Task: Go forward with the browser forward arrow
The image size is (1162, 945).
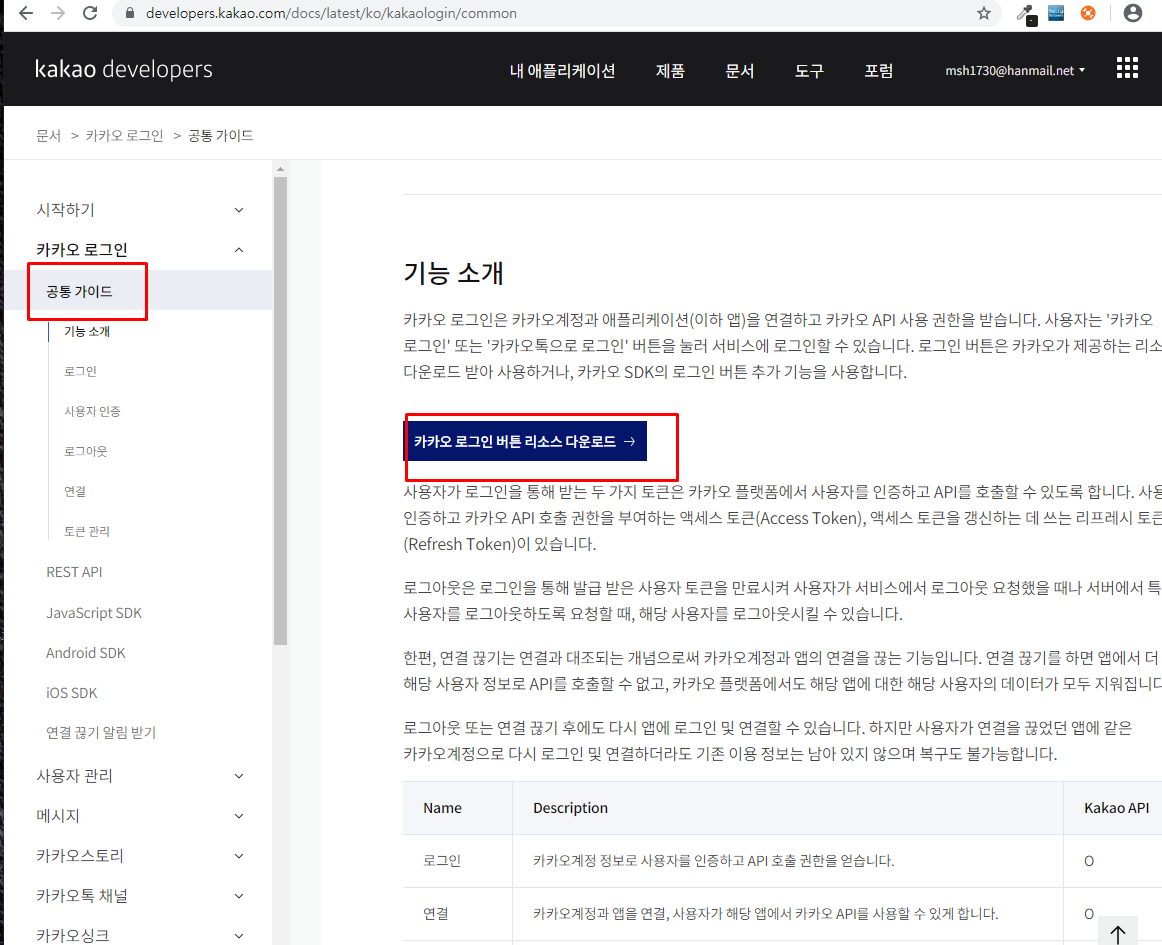Action: pyautogui.click(x=58, y=13)
